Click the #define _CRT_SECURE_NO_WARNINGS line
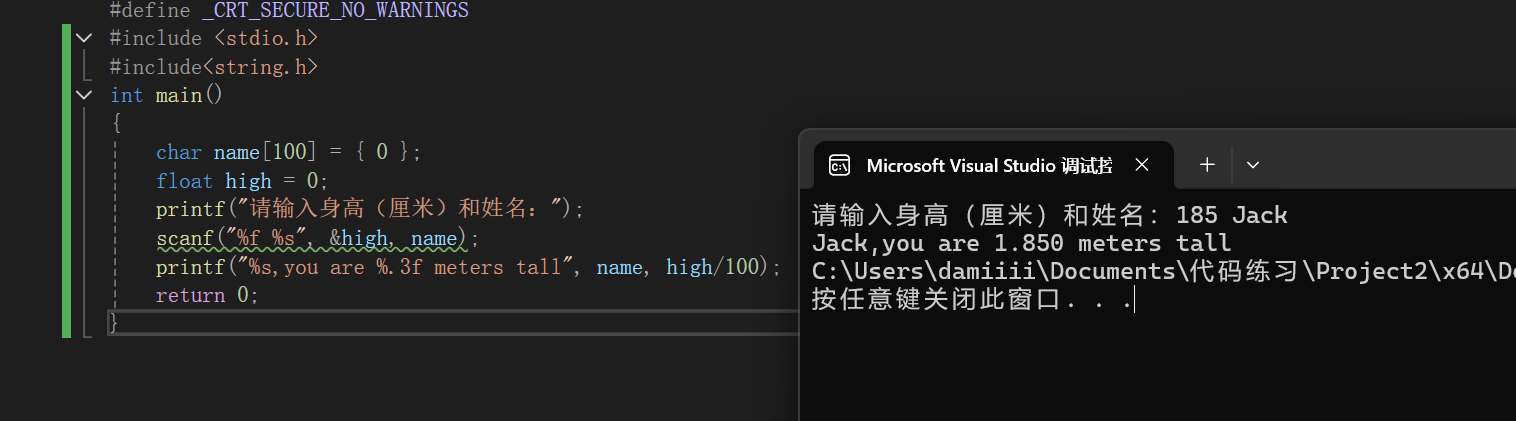 tap(289, 11)
